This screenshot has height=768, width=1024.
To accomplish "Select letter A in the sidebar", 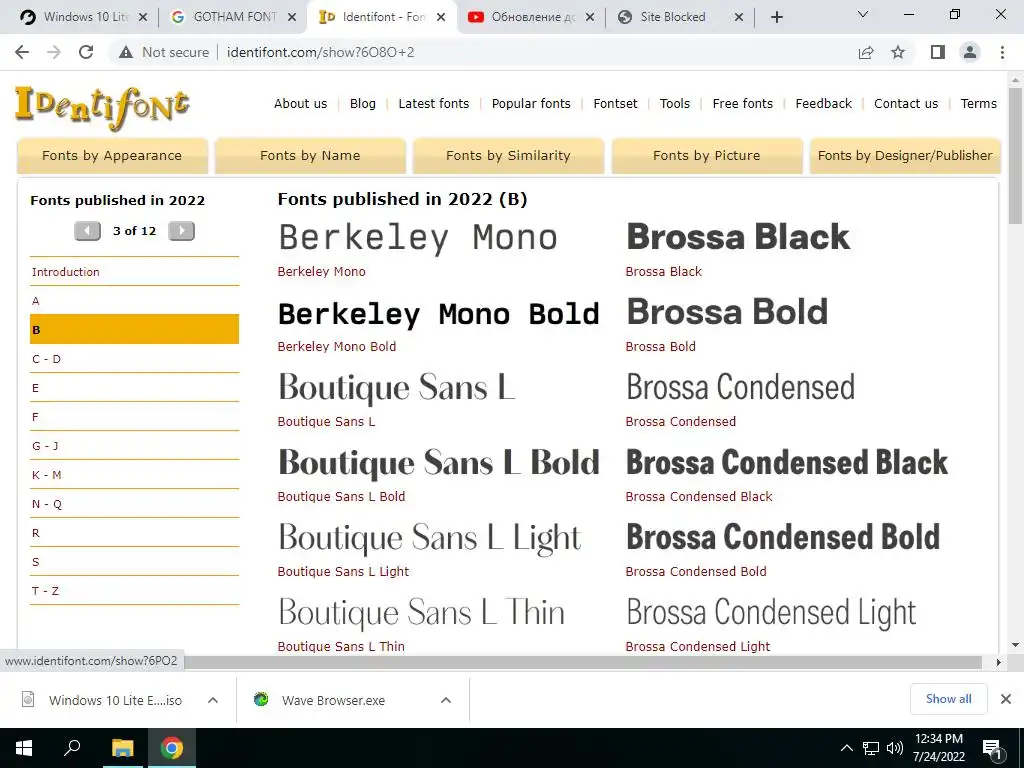I will point(135,300).
